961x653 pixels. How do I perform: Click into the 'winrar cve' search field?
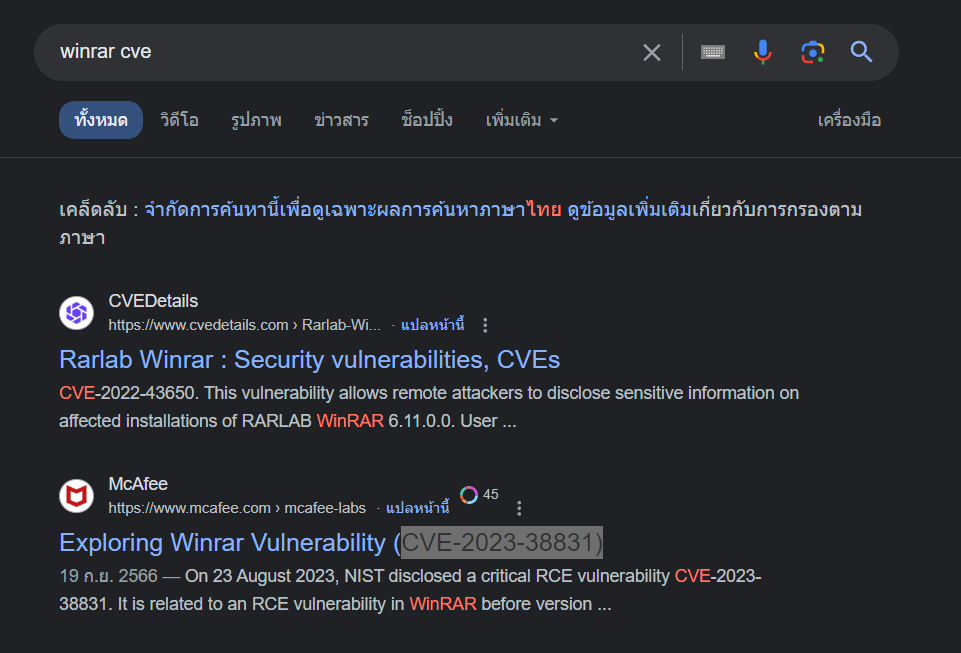tap(340, 52)
